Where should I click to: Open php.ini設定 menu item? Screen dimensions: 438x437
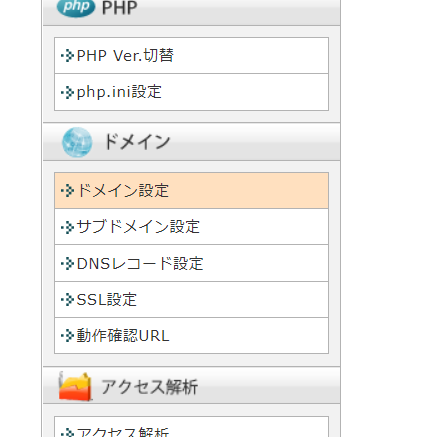191,92
